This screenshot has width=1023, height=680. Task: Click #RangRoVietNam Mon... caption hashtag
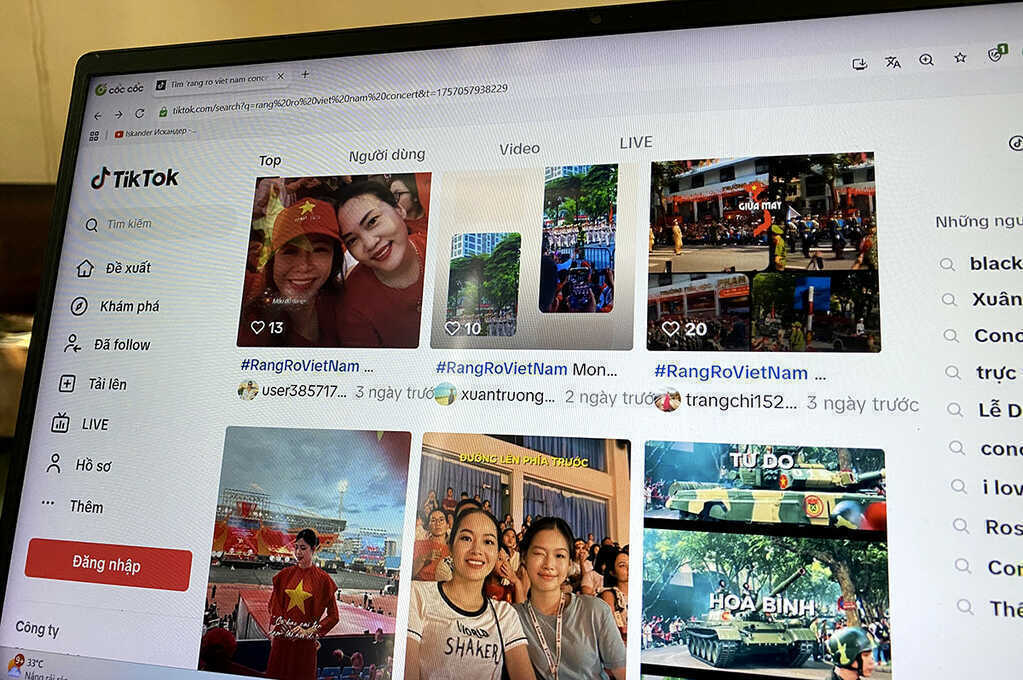(x=501, y=369)
